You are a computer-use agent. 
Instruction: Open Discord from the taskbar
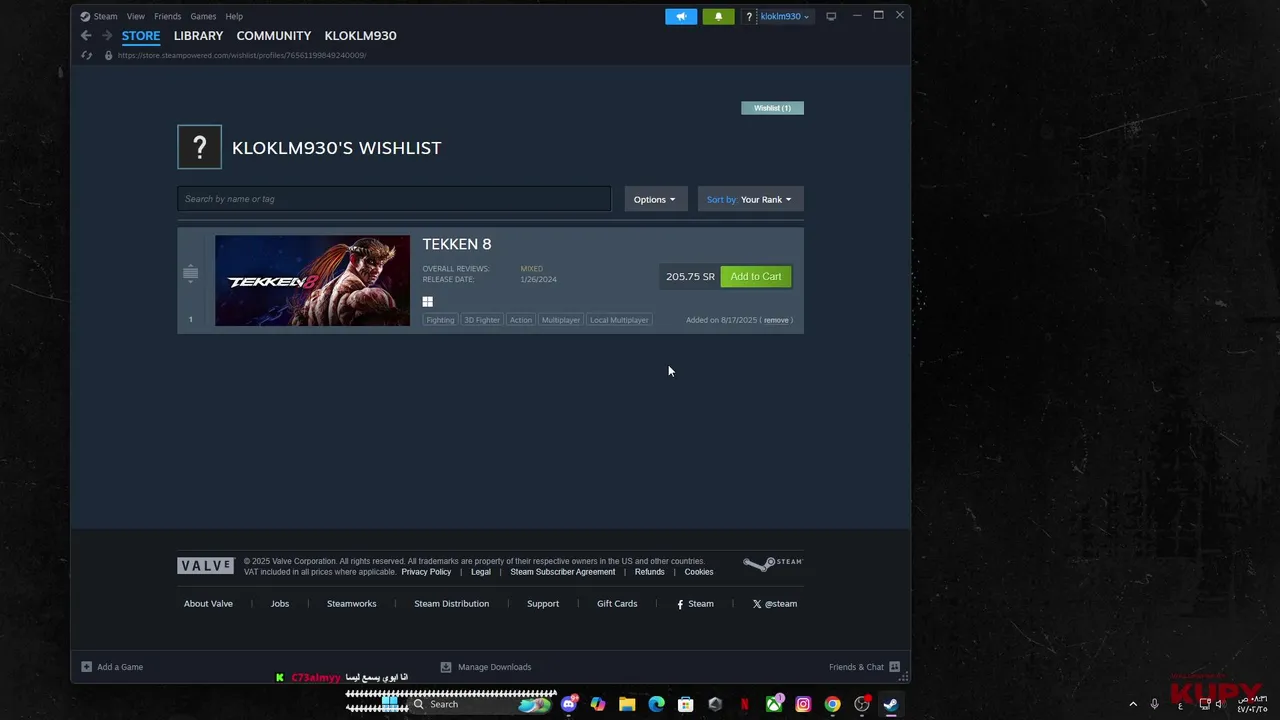[x=569, y=704]
